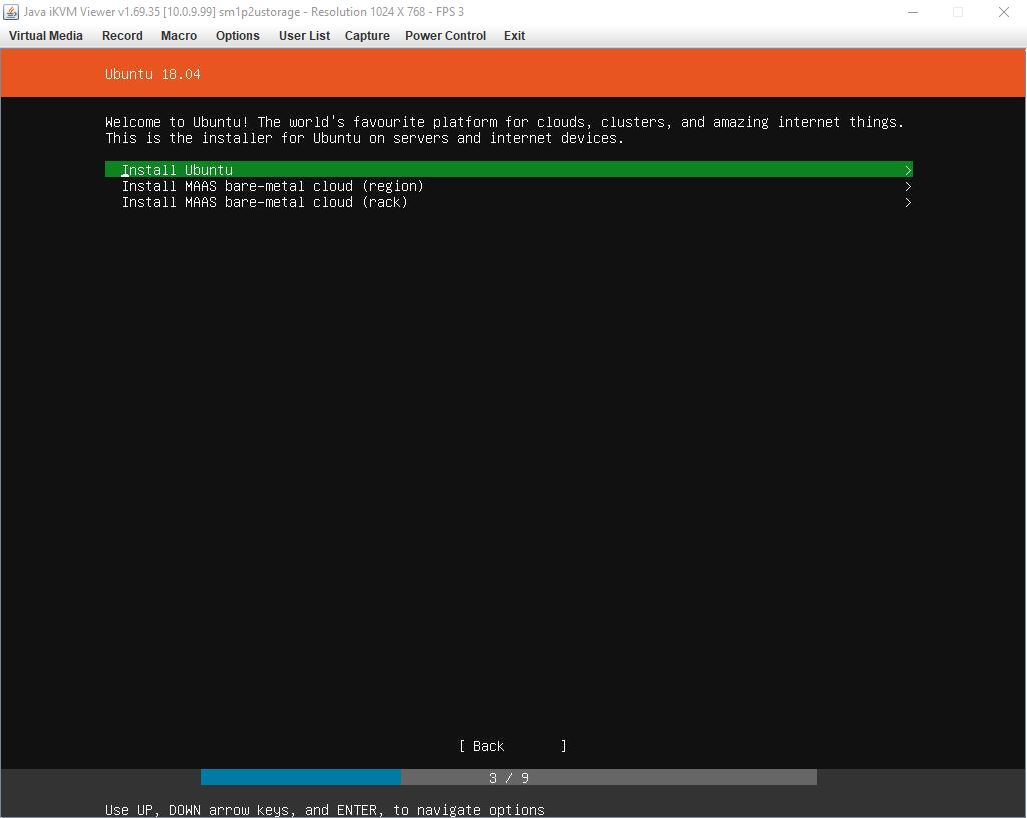Select the Install Ubuntu option
Viewport: 1027px width, 818px height.
pos(508,170)
